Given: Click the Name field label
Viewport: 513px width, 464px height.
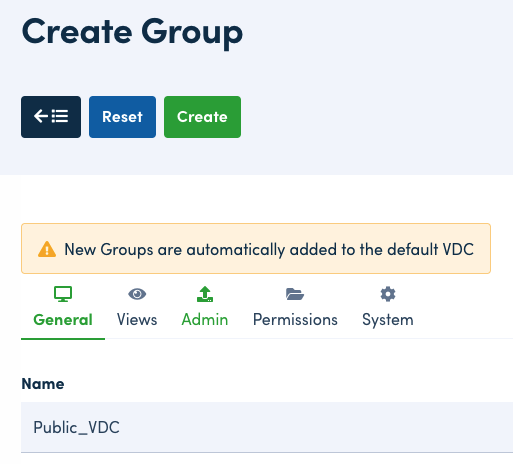Looking at the screenshot, I should coord(43,384).
